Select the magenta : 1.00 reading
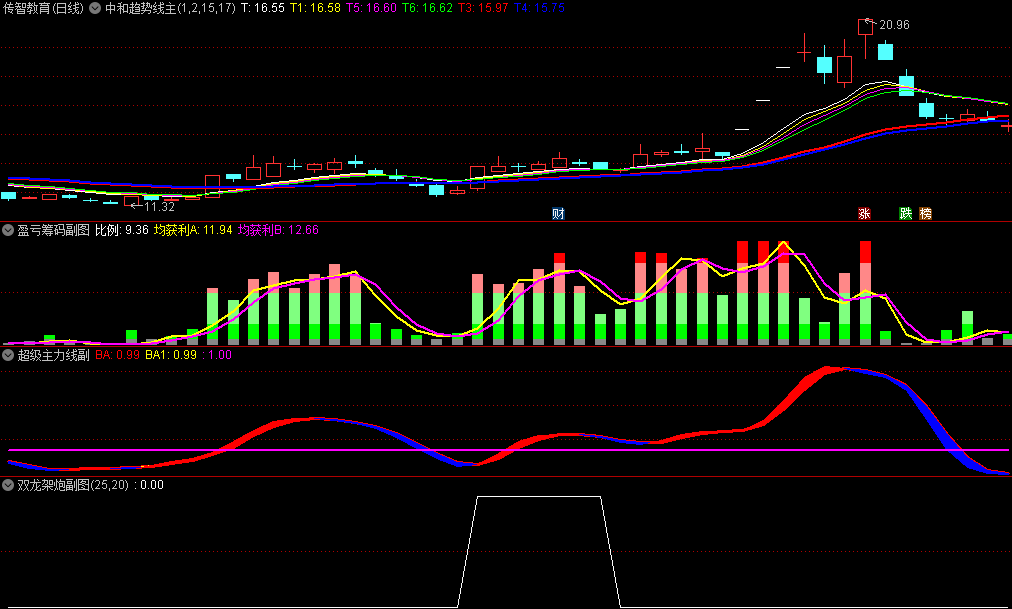Viewport: 1012px width, 609px height. click(x=216, y=355)
